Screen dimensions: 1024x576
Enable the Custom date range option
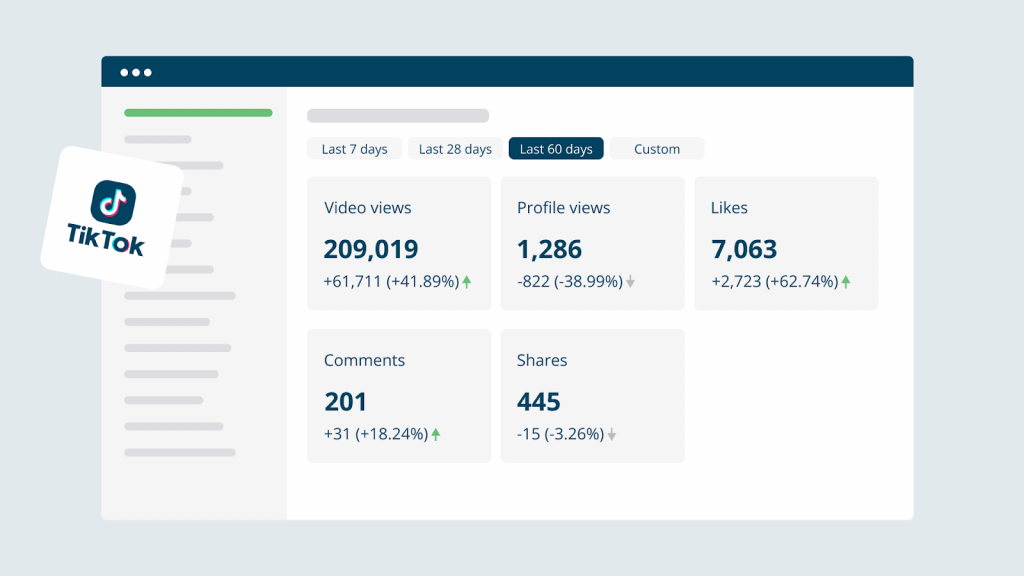[656, 148]
